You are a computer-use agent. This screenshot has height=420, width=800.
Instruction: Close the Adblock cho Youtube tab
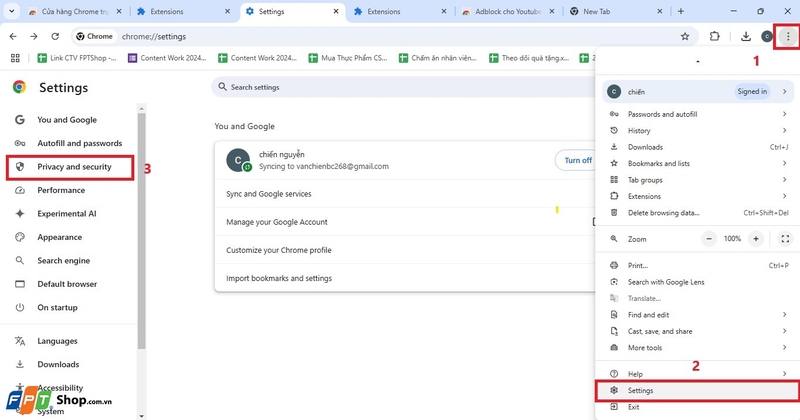click(552, 11)
